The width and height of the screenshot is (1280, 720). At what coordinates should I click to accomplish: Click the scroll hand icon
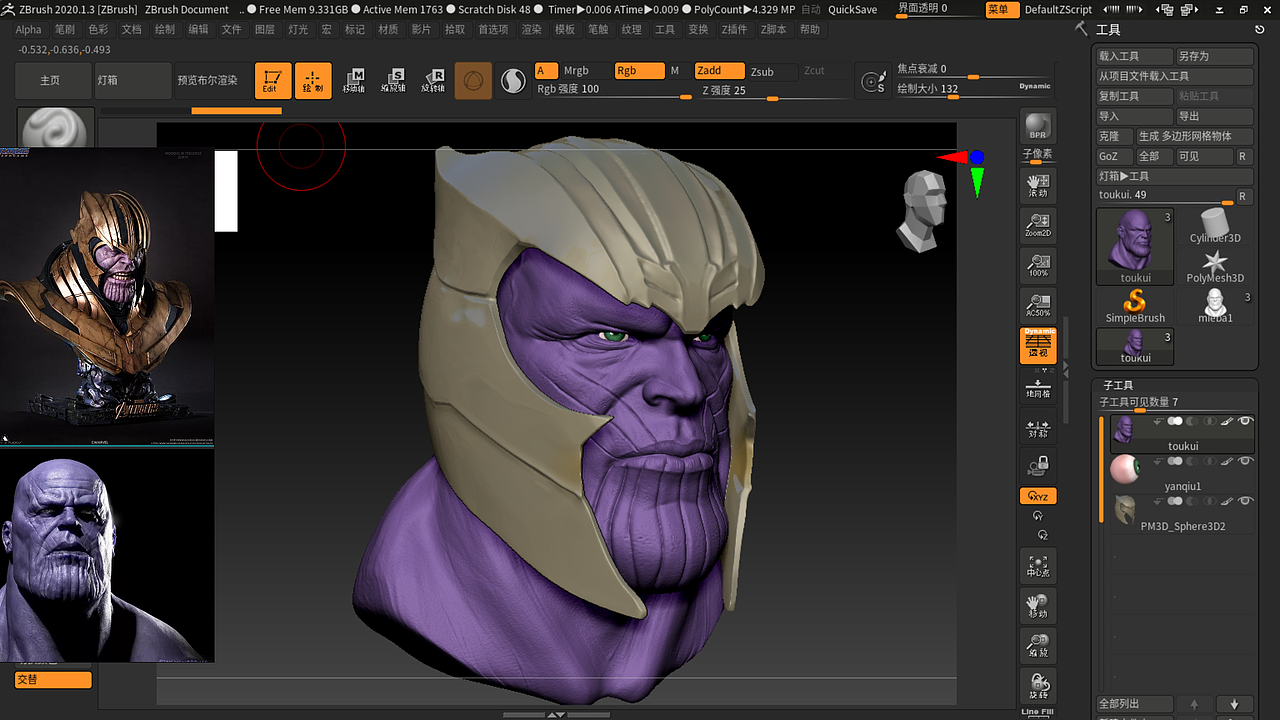pyautogui.click(x=1038, y=184)
